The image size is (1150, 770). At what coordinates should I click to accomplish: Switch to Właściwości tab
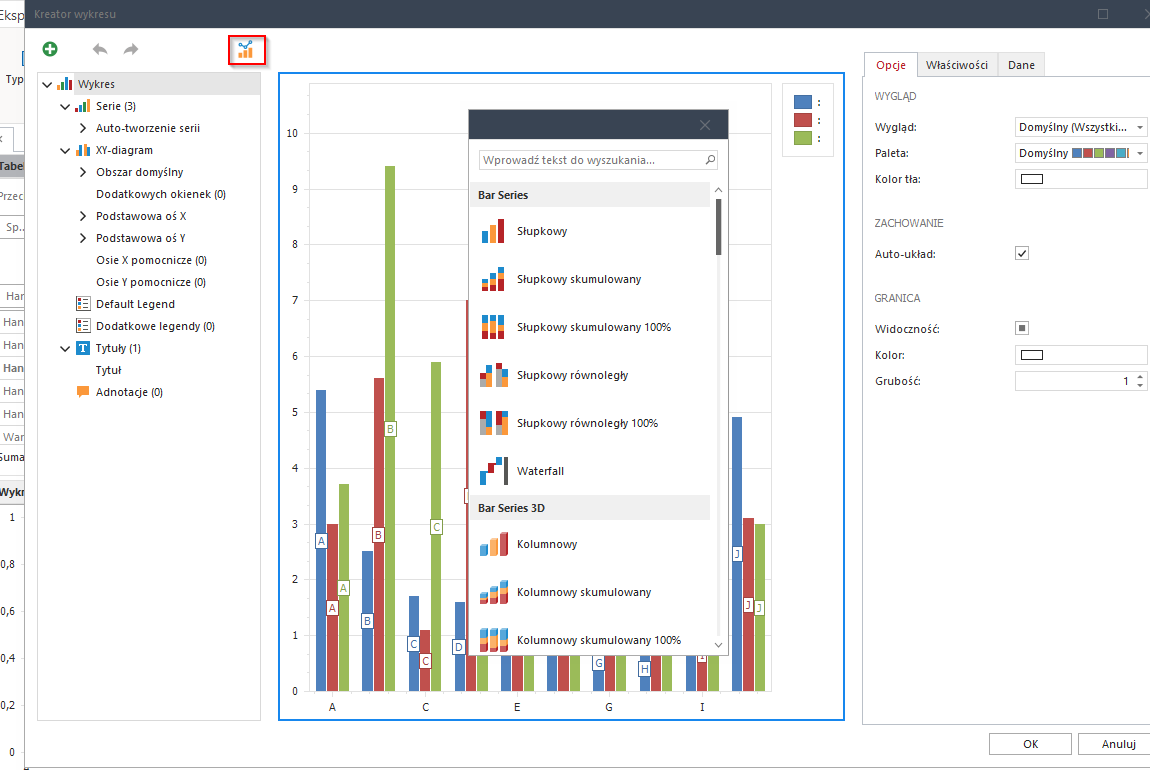(x=956, y=65)
